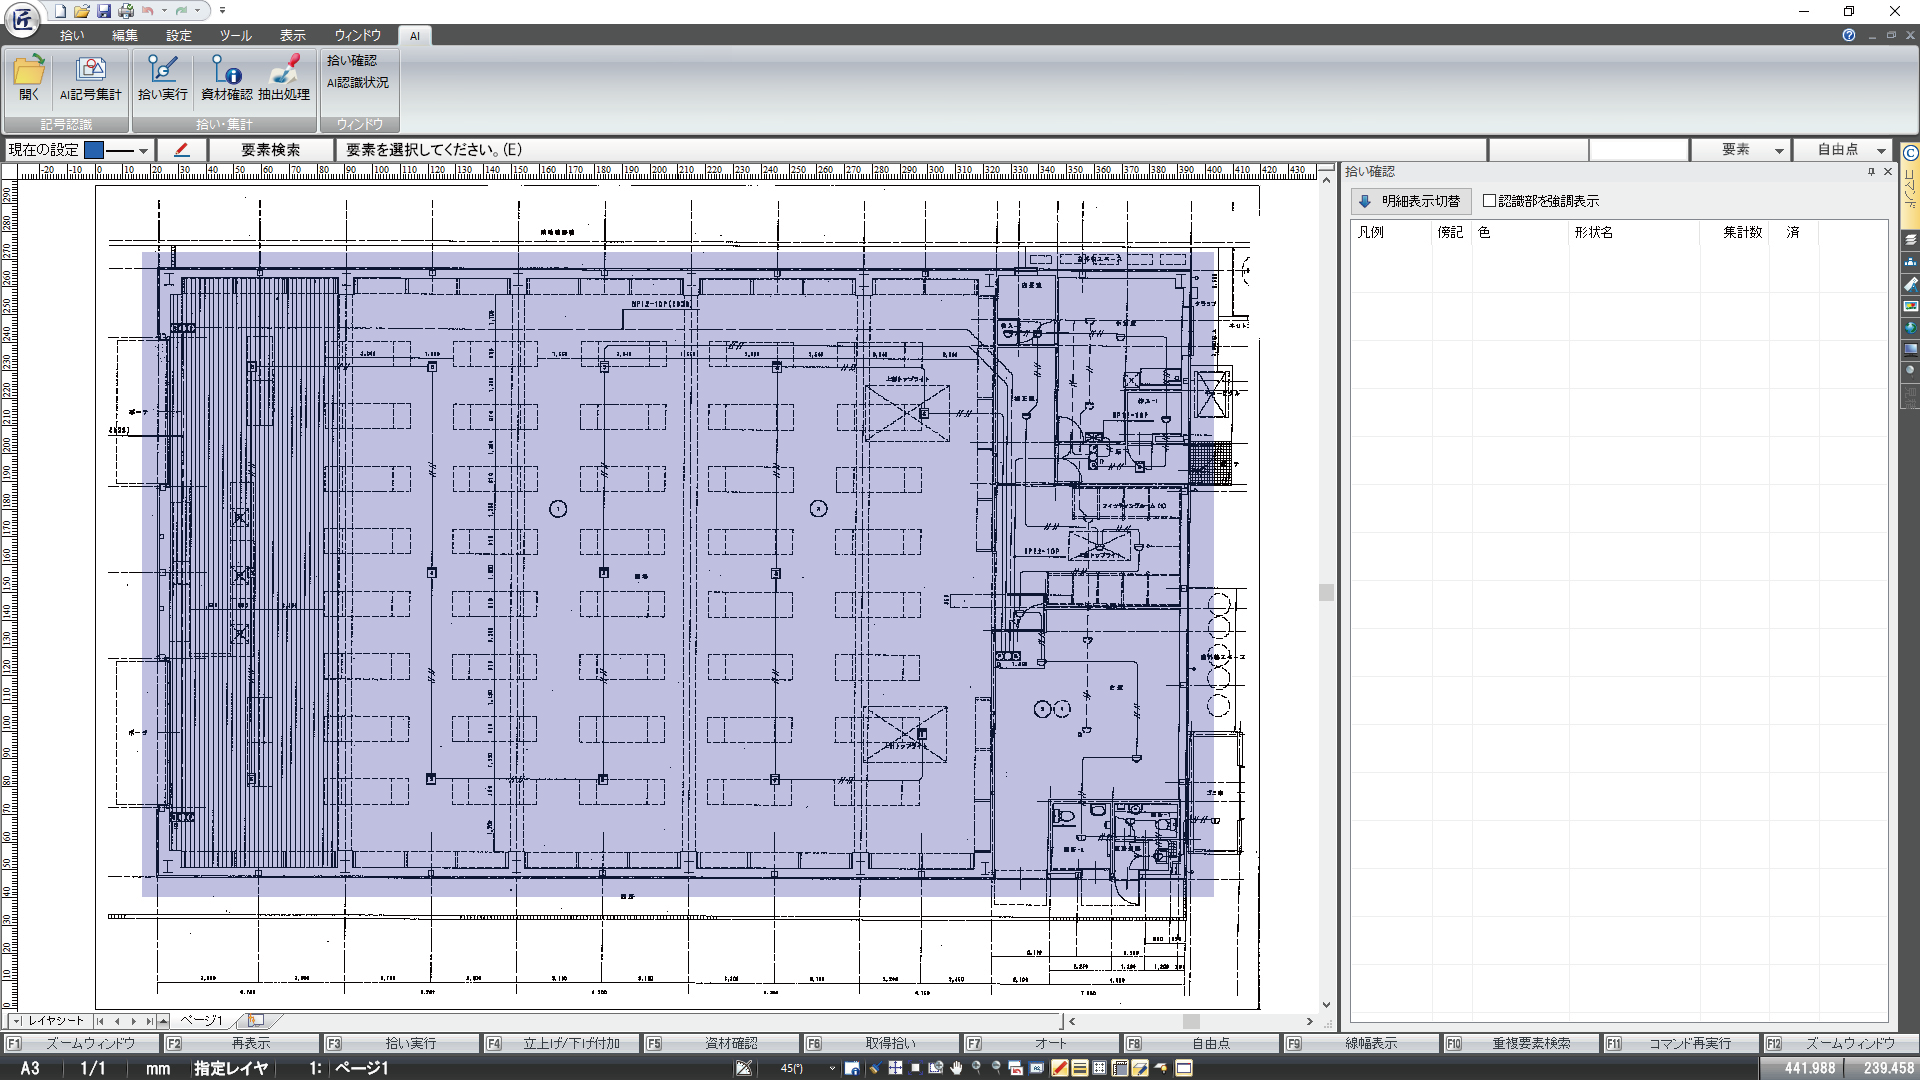Click the zoom out magnifier in status bar

pyautogui.click(x=996, y=1068)
